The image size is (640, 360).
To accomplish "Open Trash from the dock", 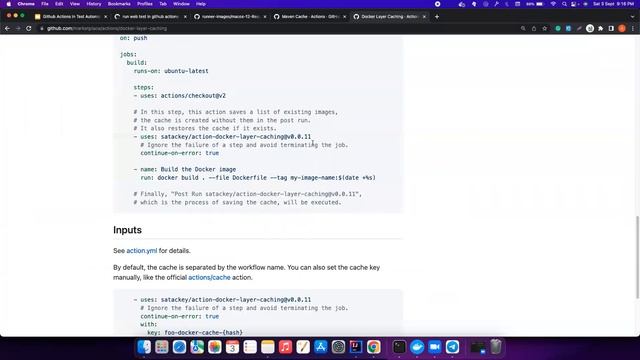I will [496, 347].
